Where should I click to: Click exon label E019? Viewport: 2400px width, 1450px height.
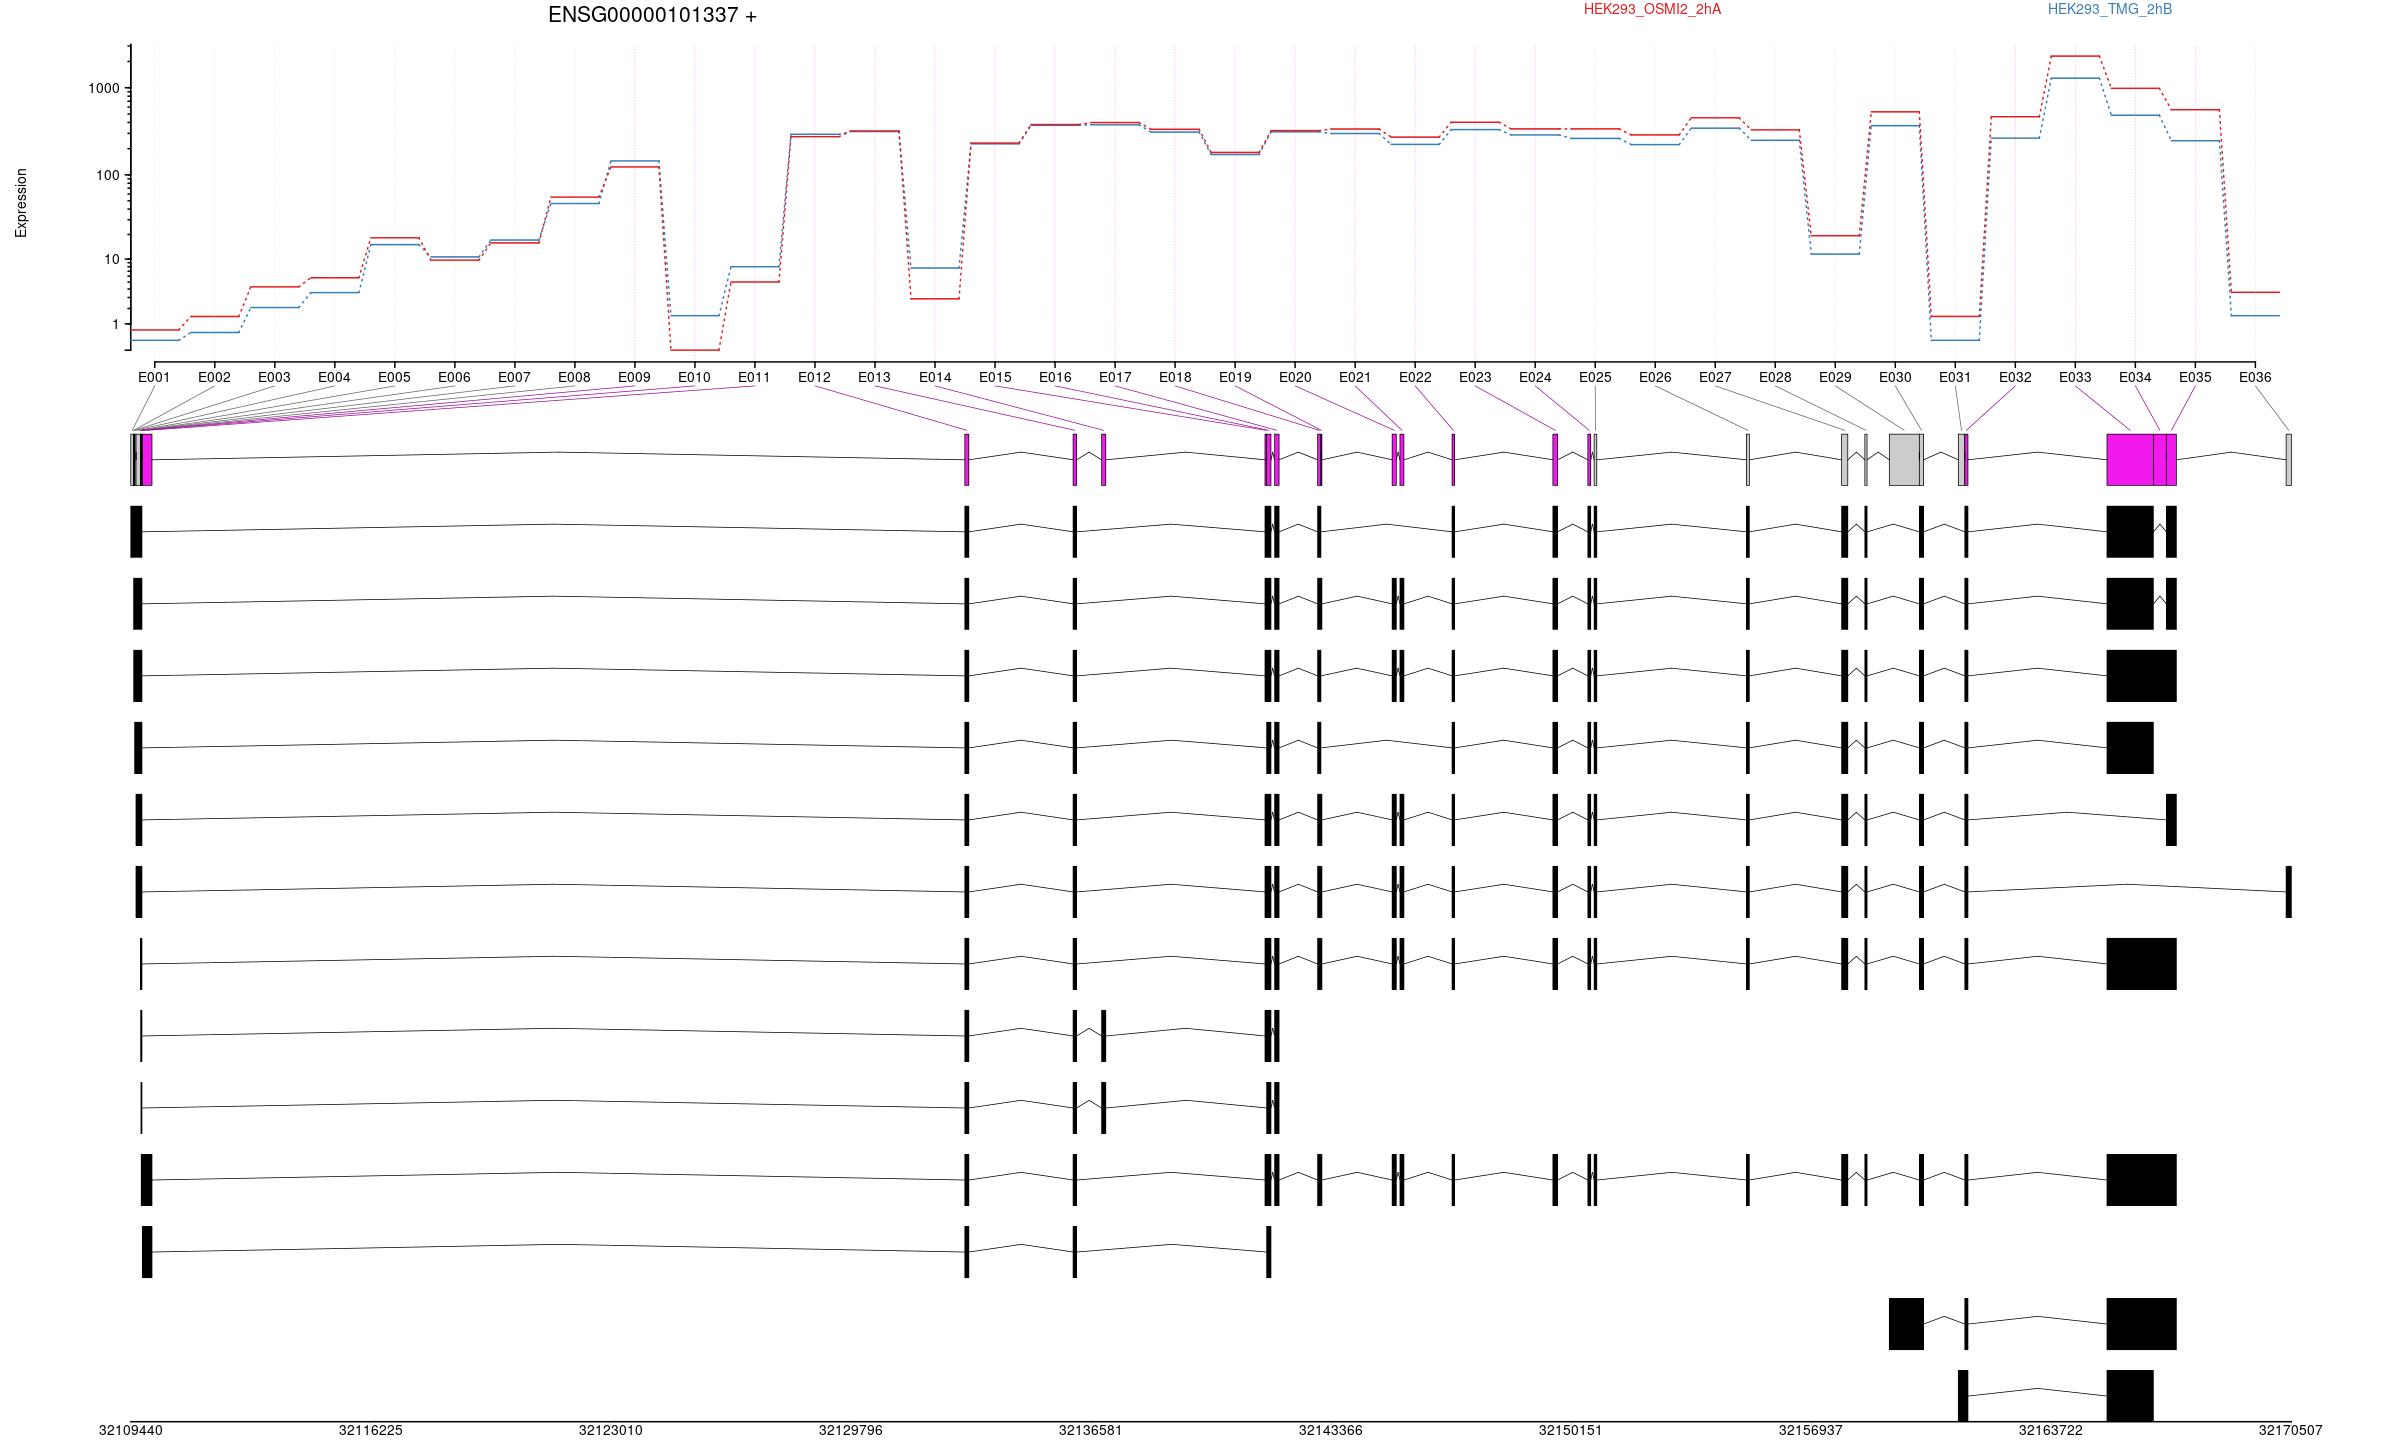(1235, 377)
